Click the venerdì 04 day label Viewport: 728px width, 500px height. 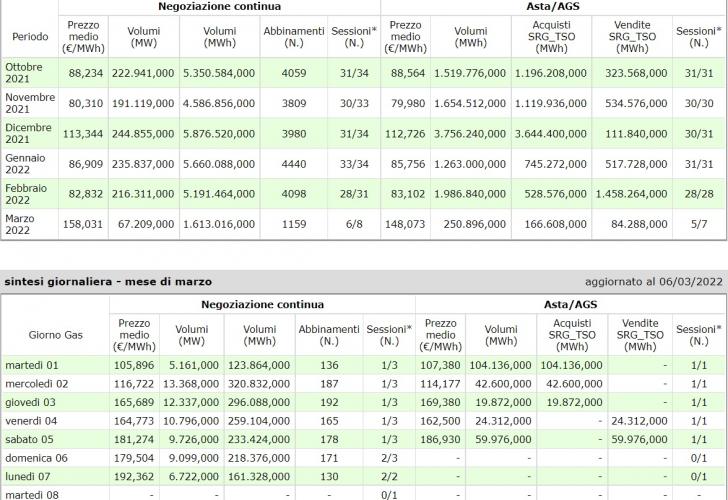32,419
